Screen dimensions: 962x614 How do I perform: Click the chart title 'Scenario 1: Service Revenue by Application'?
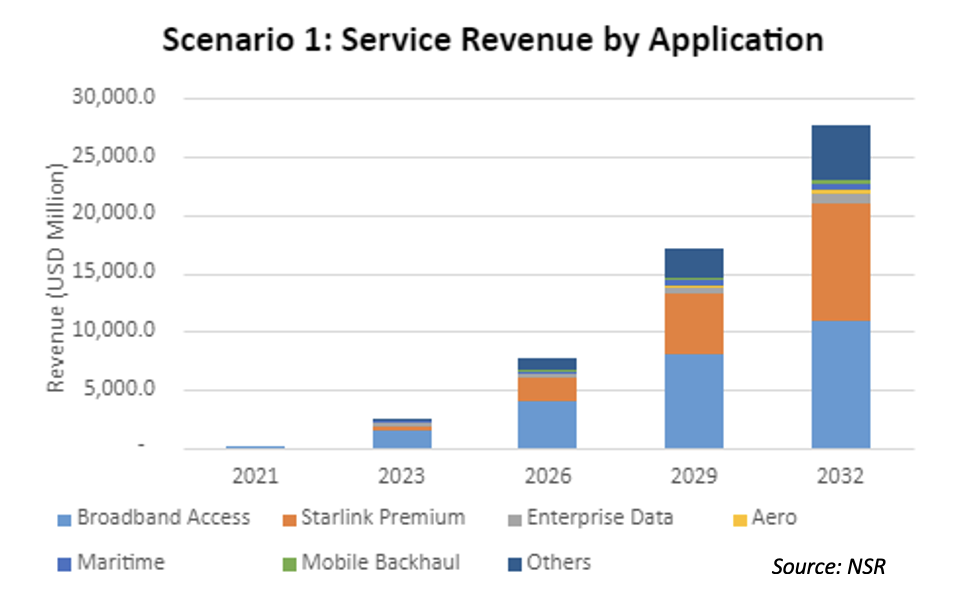493,40
